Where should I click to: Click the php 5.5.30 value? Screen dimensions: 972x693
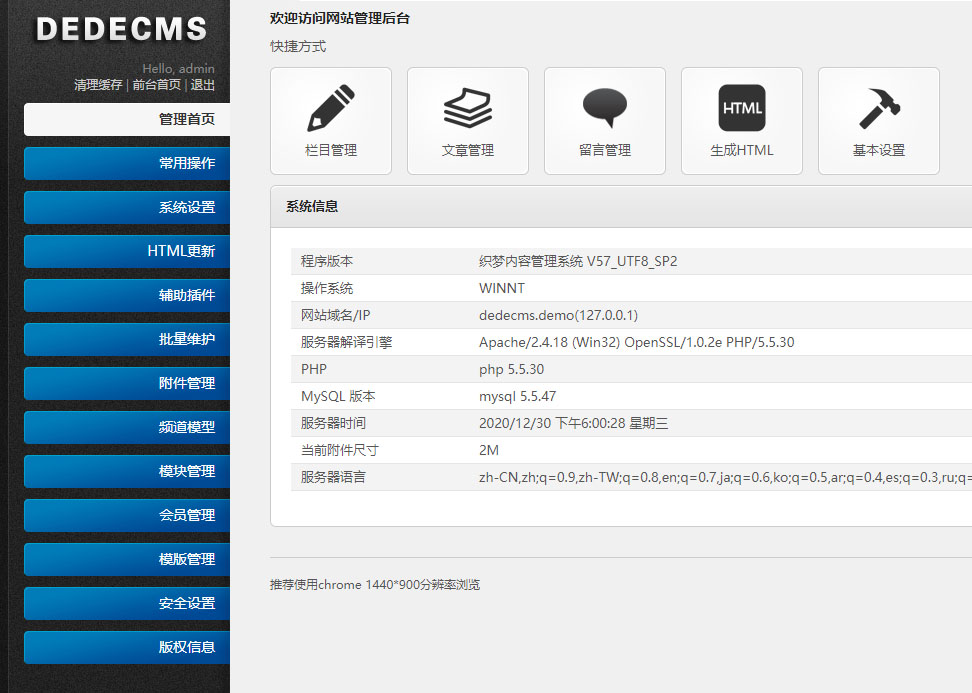pos(511,369)
